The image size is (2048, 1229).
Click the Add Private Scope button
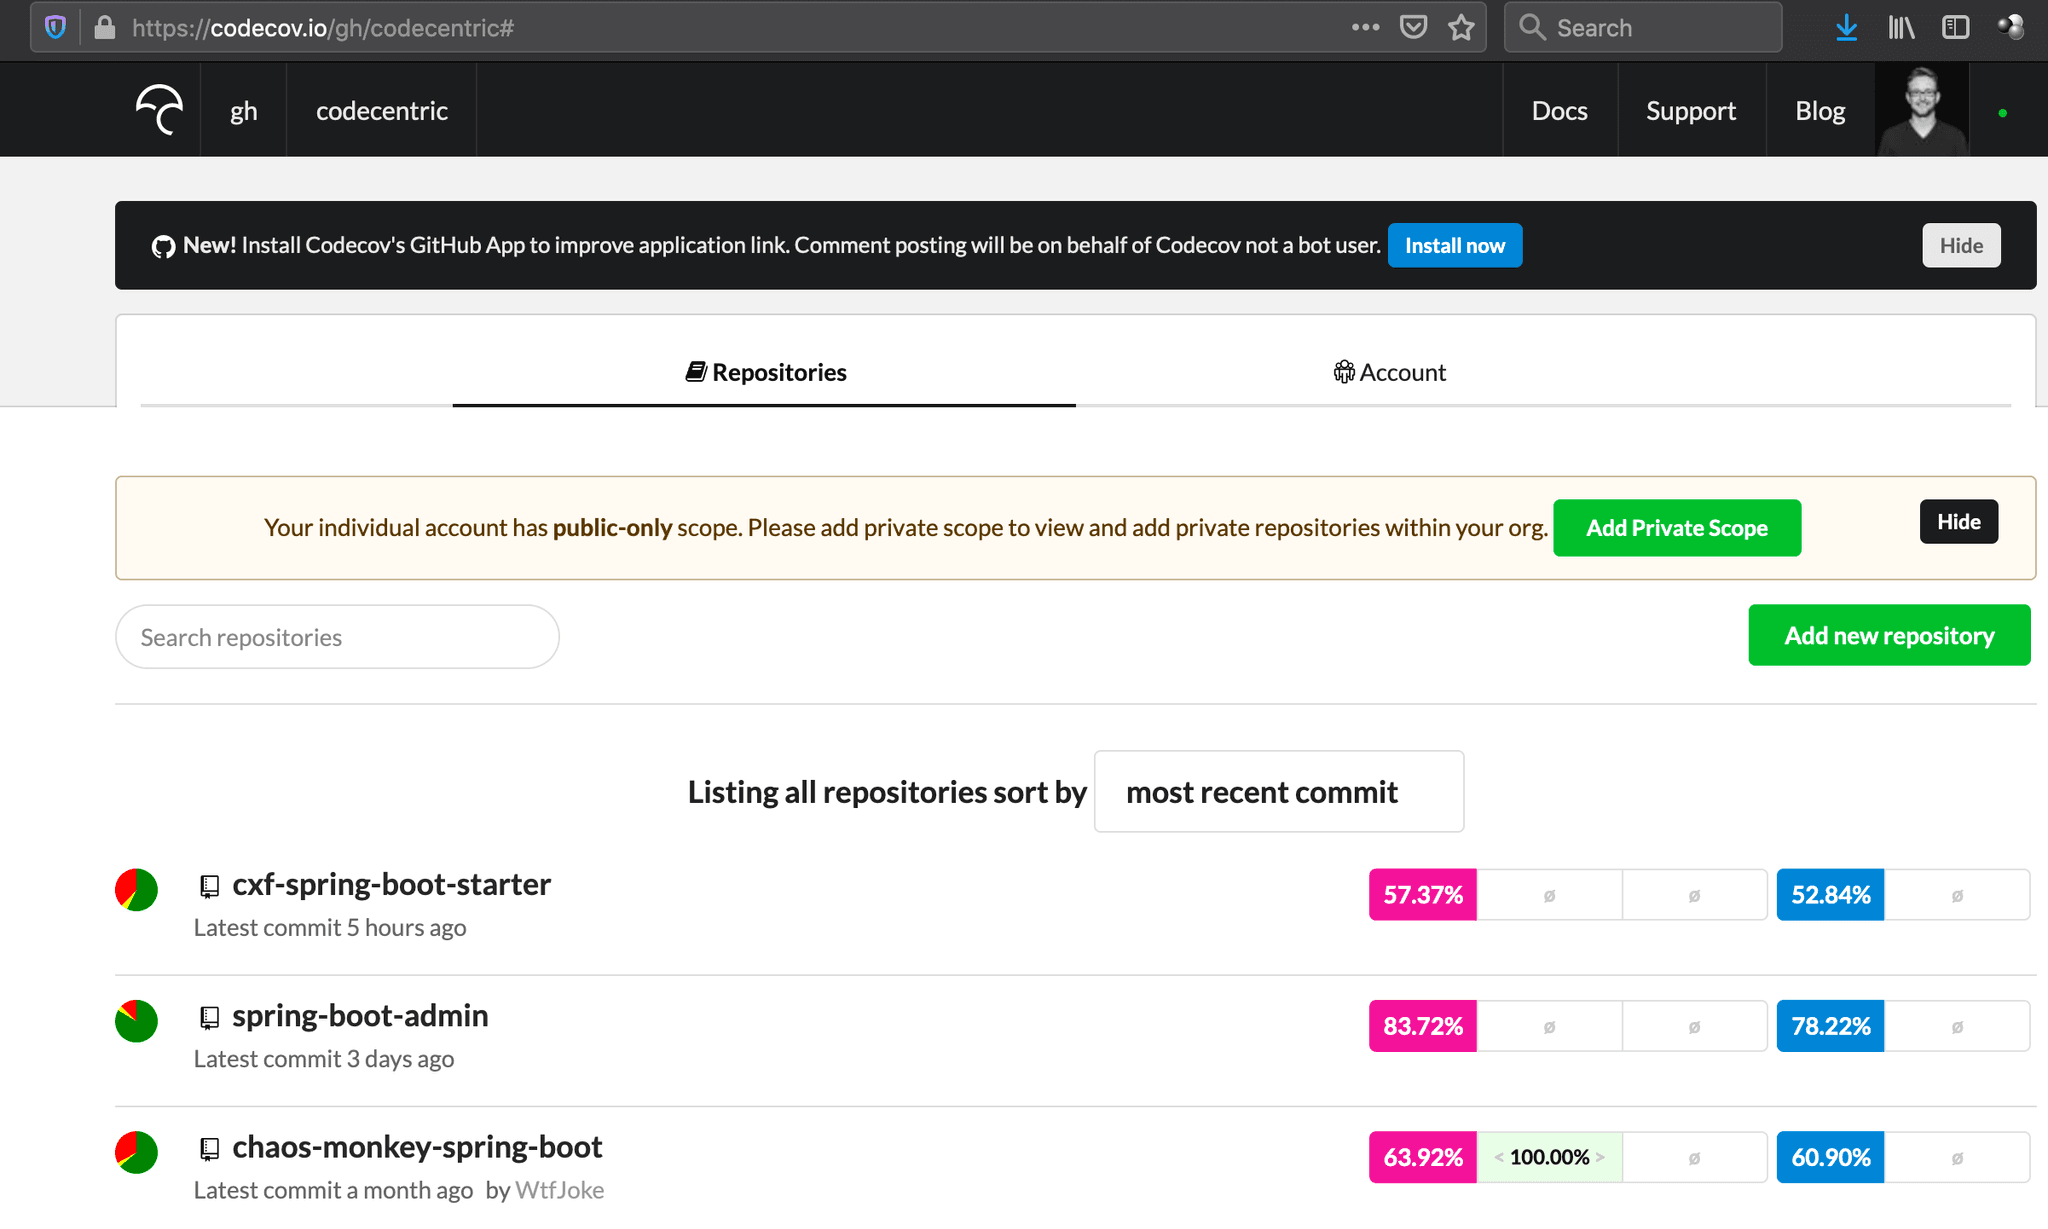(1676, 528)
